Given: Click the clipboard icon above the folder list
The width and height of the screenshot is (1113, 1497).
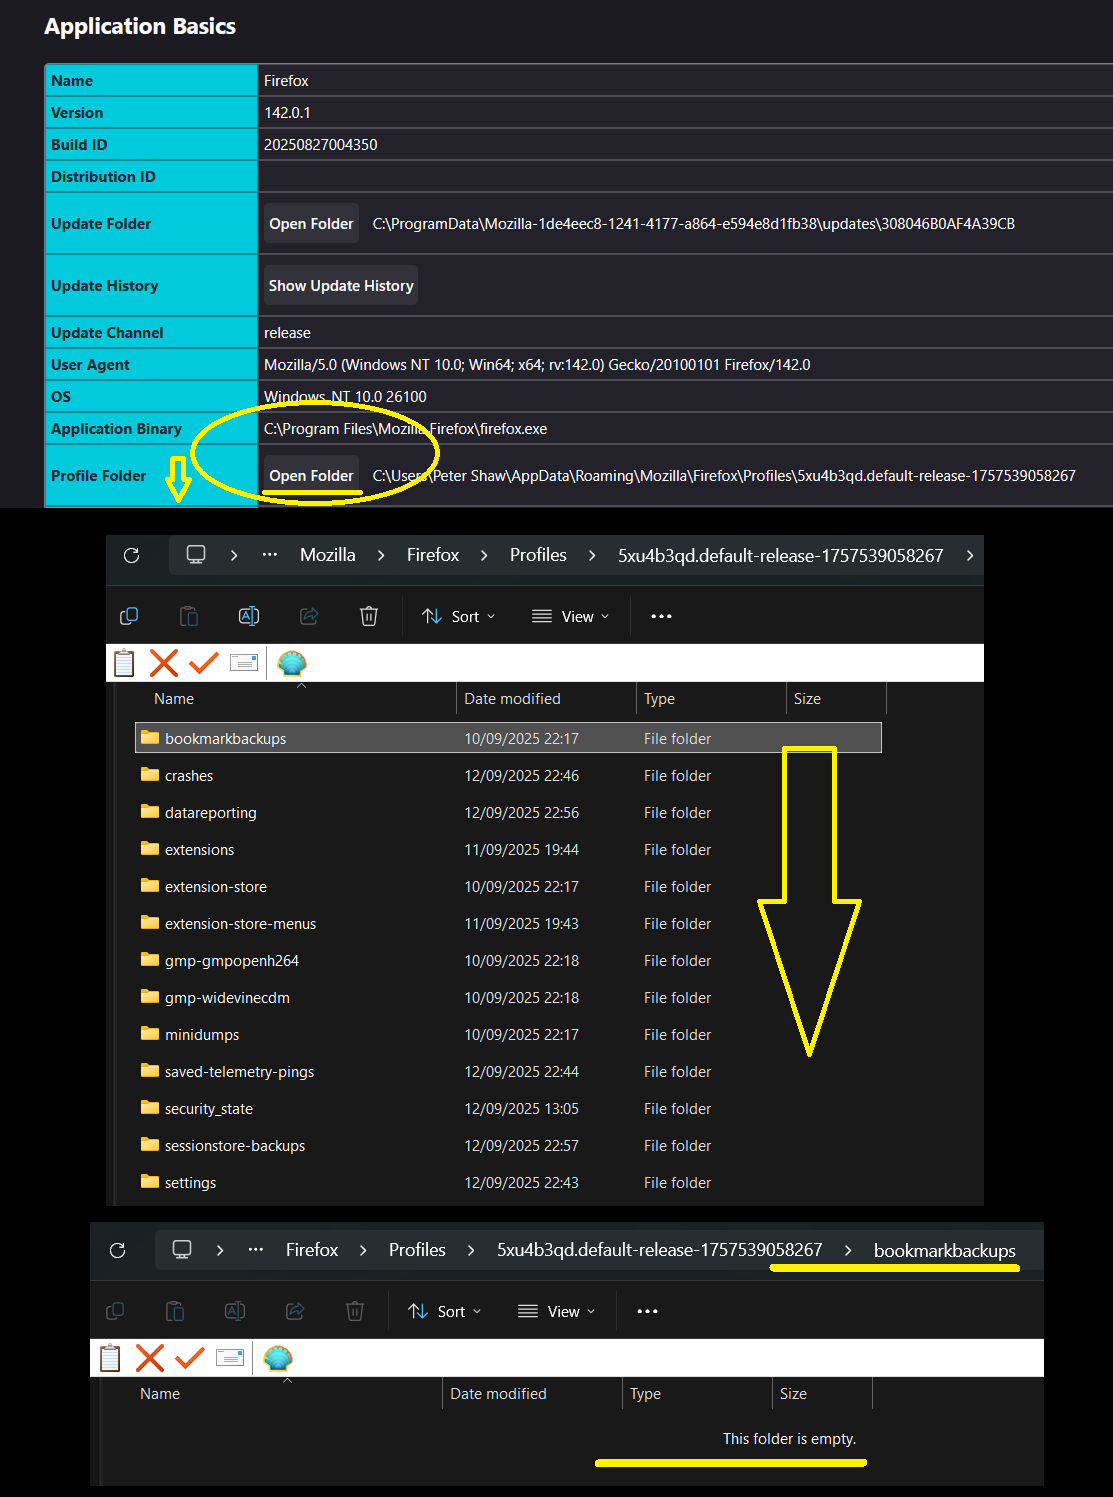Looking at the screenshot, I should (x=124, y=663).
